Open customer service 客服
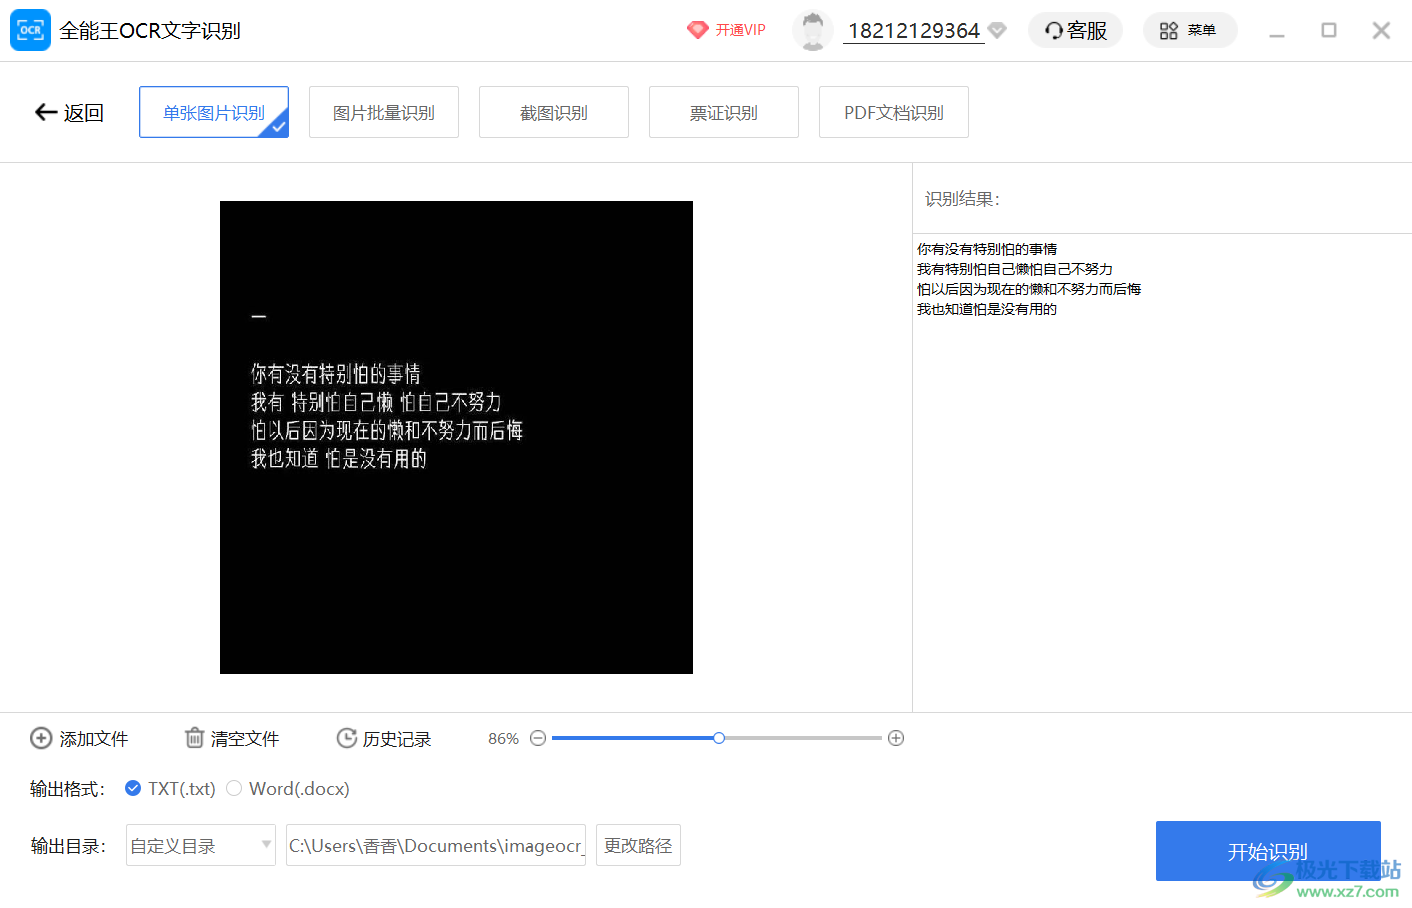 tap(1075, 30)
